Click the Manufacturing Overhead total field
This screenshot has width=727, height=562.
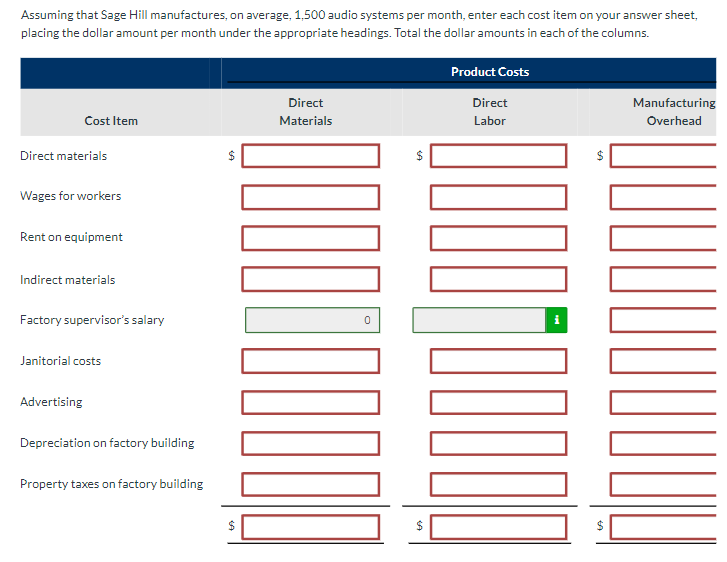(x=663, y=527)
